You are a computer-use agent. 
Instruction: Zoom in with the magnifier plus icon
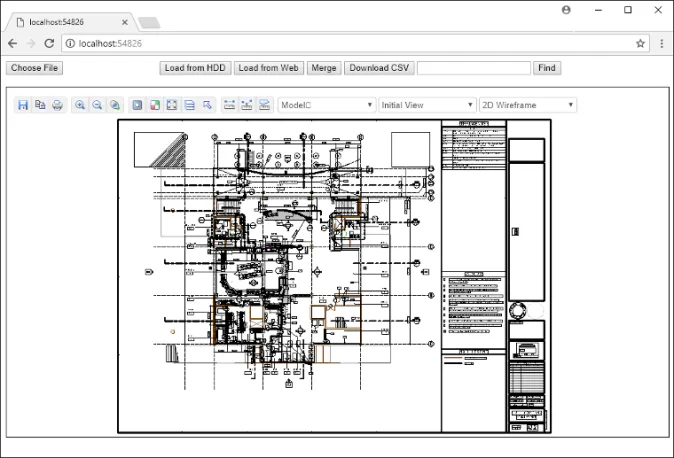pyautogui.click(x=80, y=105)
